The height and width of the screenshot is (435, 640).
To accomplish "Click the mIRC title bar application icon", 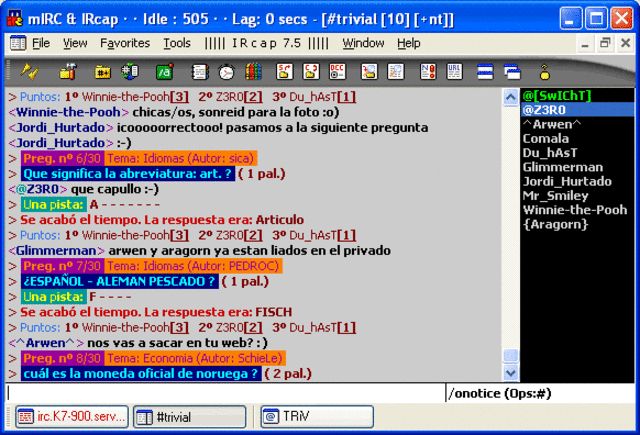I will click(x=15, y=19).
